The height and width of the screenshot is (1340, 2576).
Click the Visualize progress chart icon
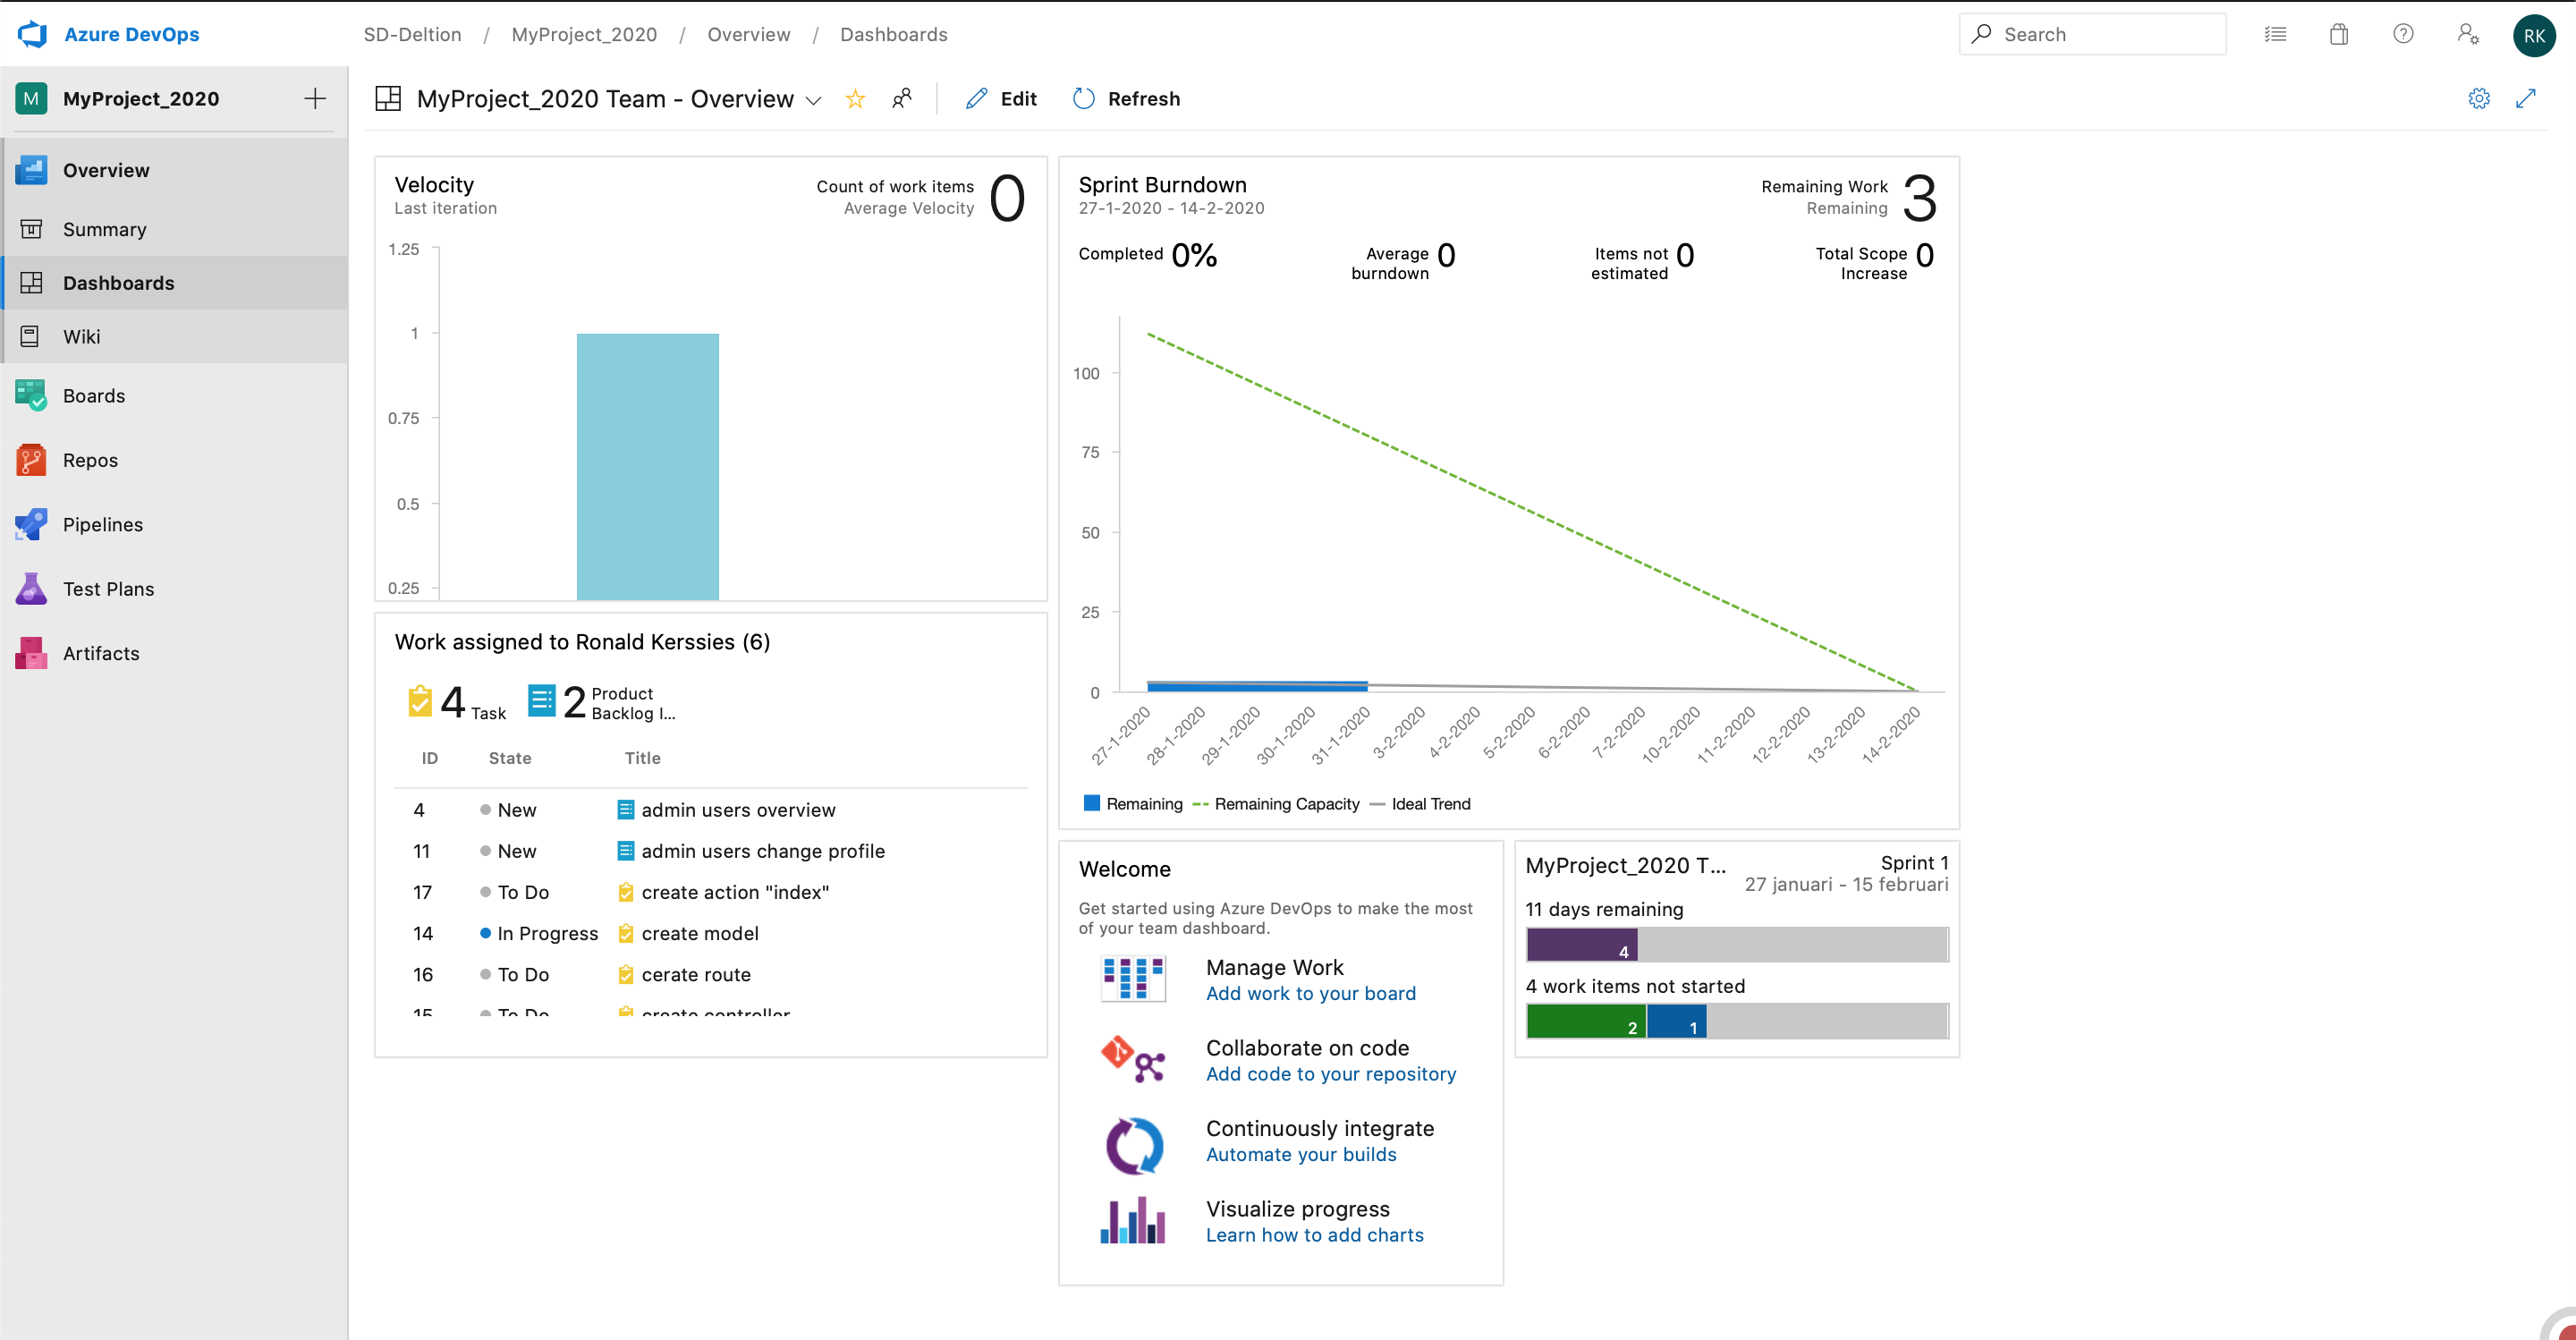(1133, 1220)
